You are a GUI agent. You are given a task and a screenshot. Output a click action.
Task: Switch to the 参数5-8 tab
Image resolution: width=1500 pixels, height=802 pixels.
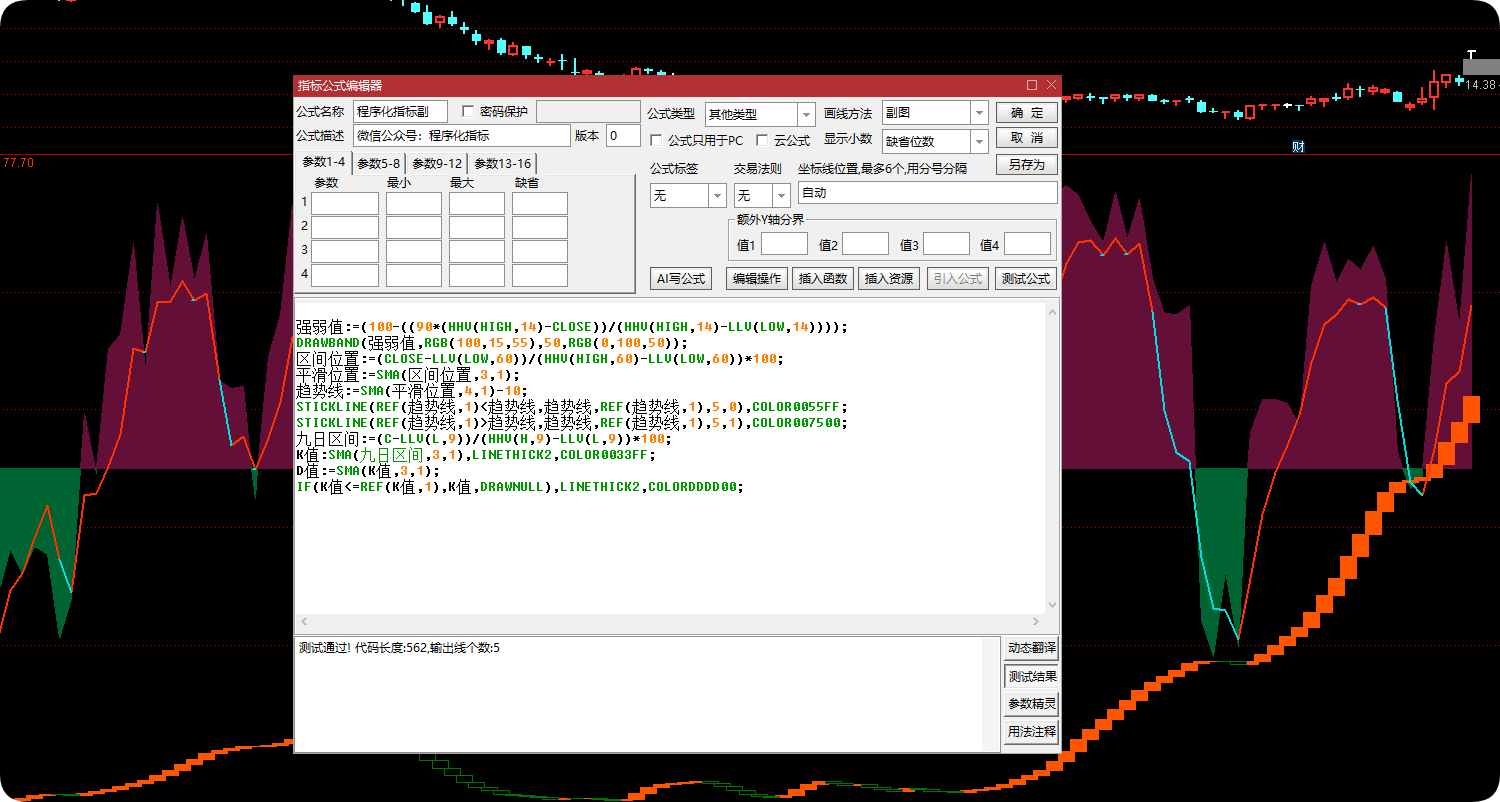[379, 164]
